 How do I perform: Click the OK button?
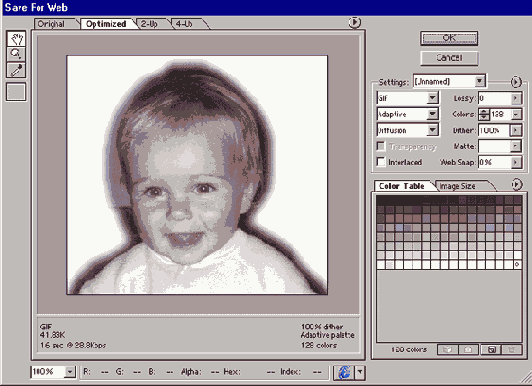[x=449, y=38]
